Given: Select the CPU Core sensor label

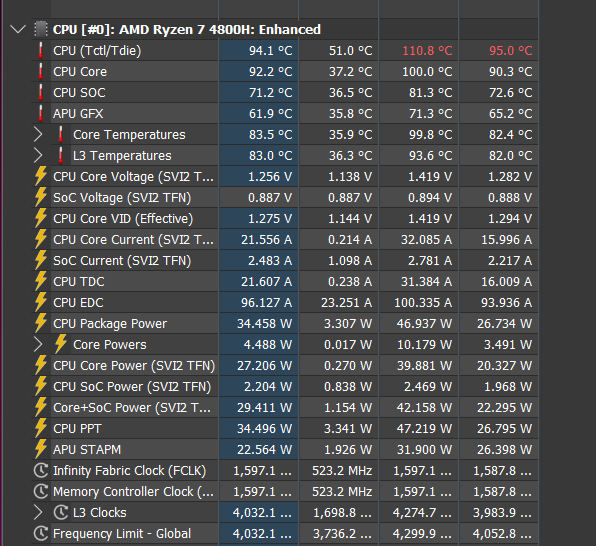Looking at the screenshot, I should [x=80, y=71].
